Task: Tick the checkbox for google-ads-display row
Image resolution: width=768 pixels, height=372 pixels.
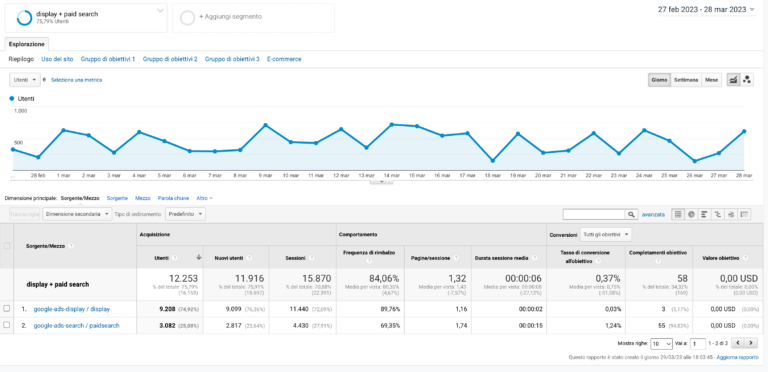Action: pyautogui.click(x=7, y=309)
